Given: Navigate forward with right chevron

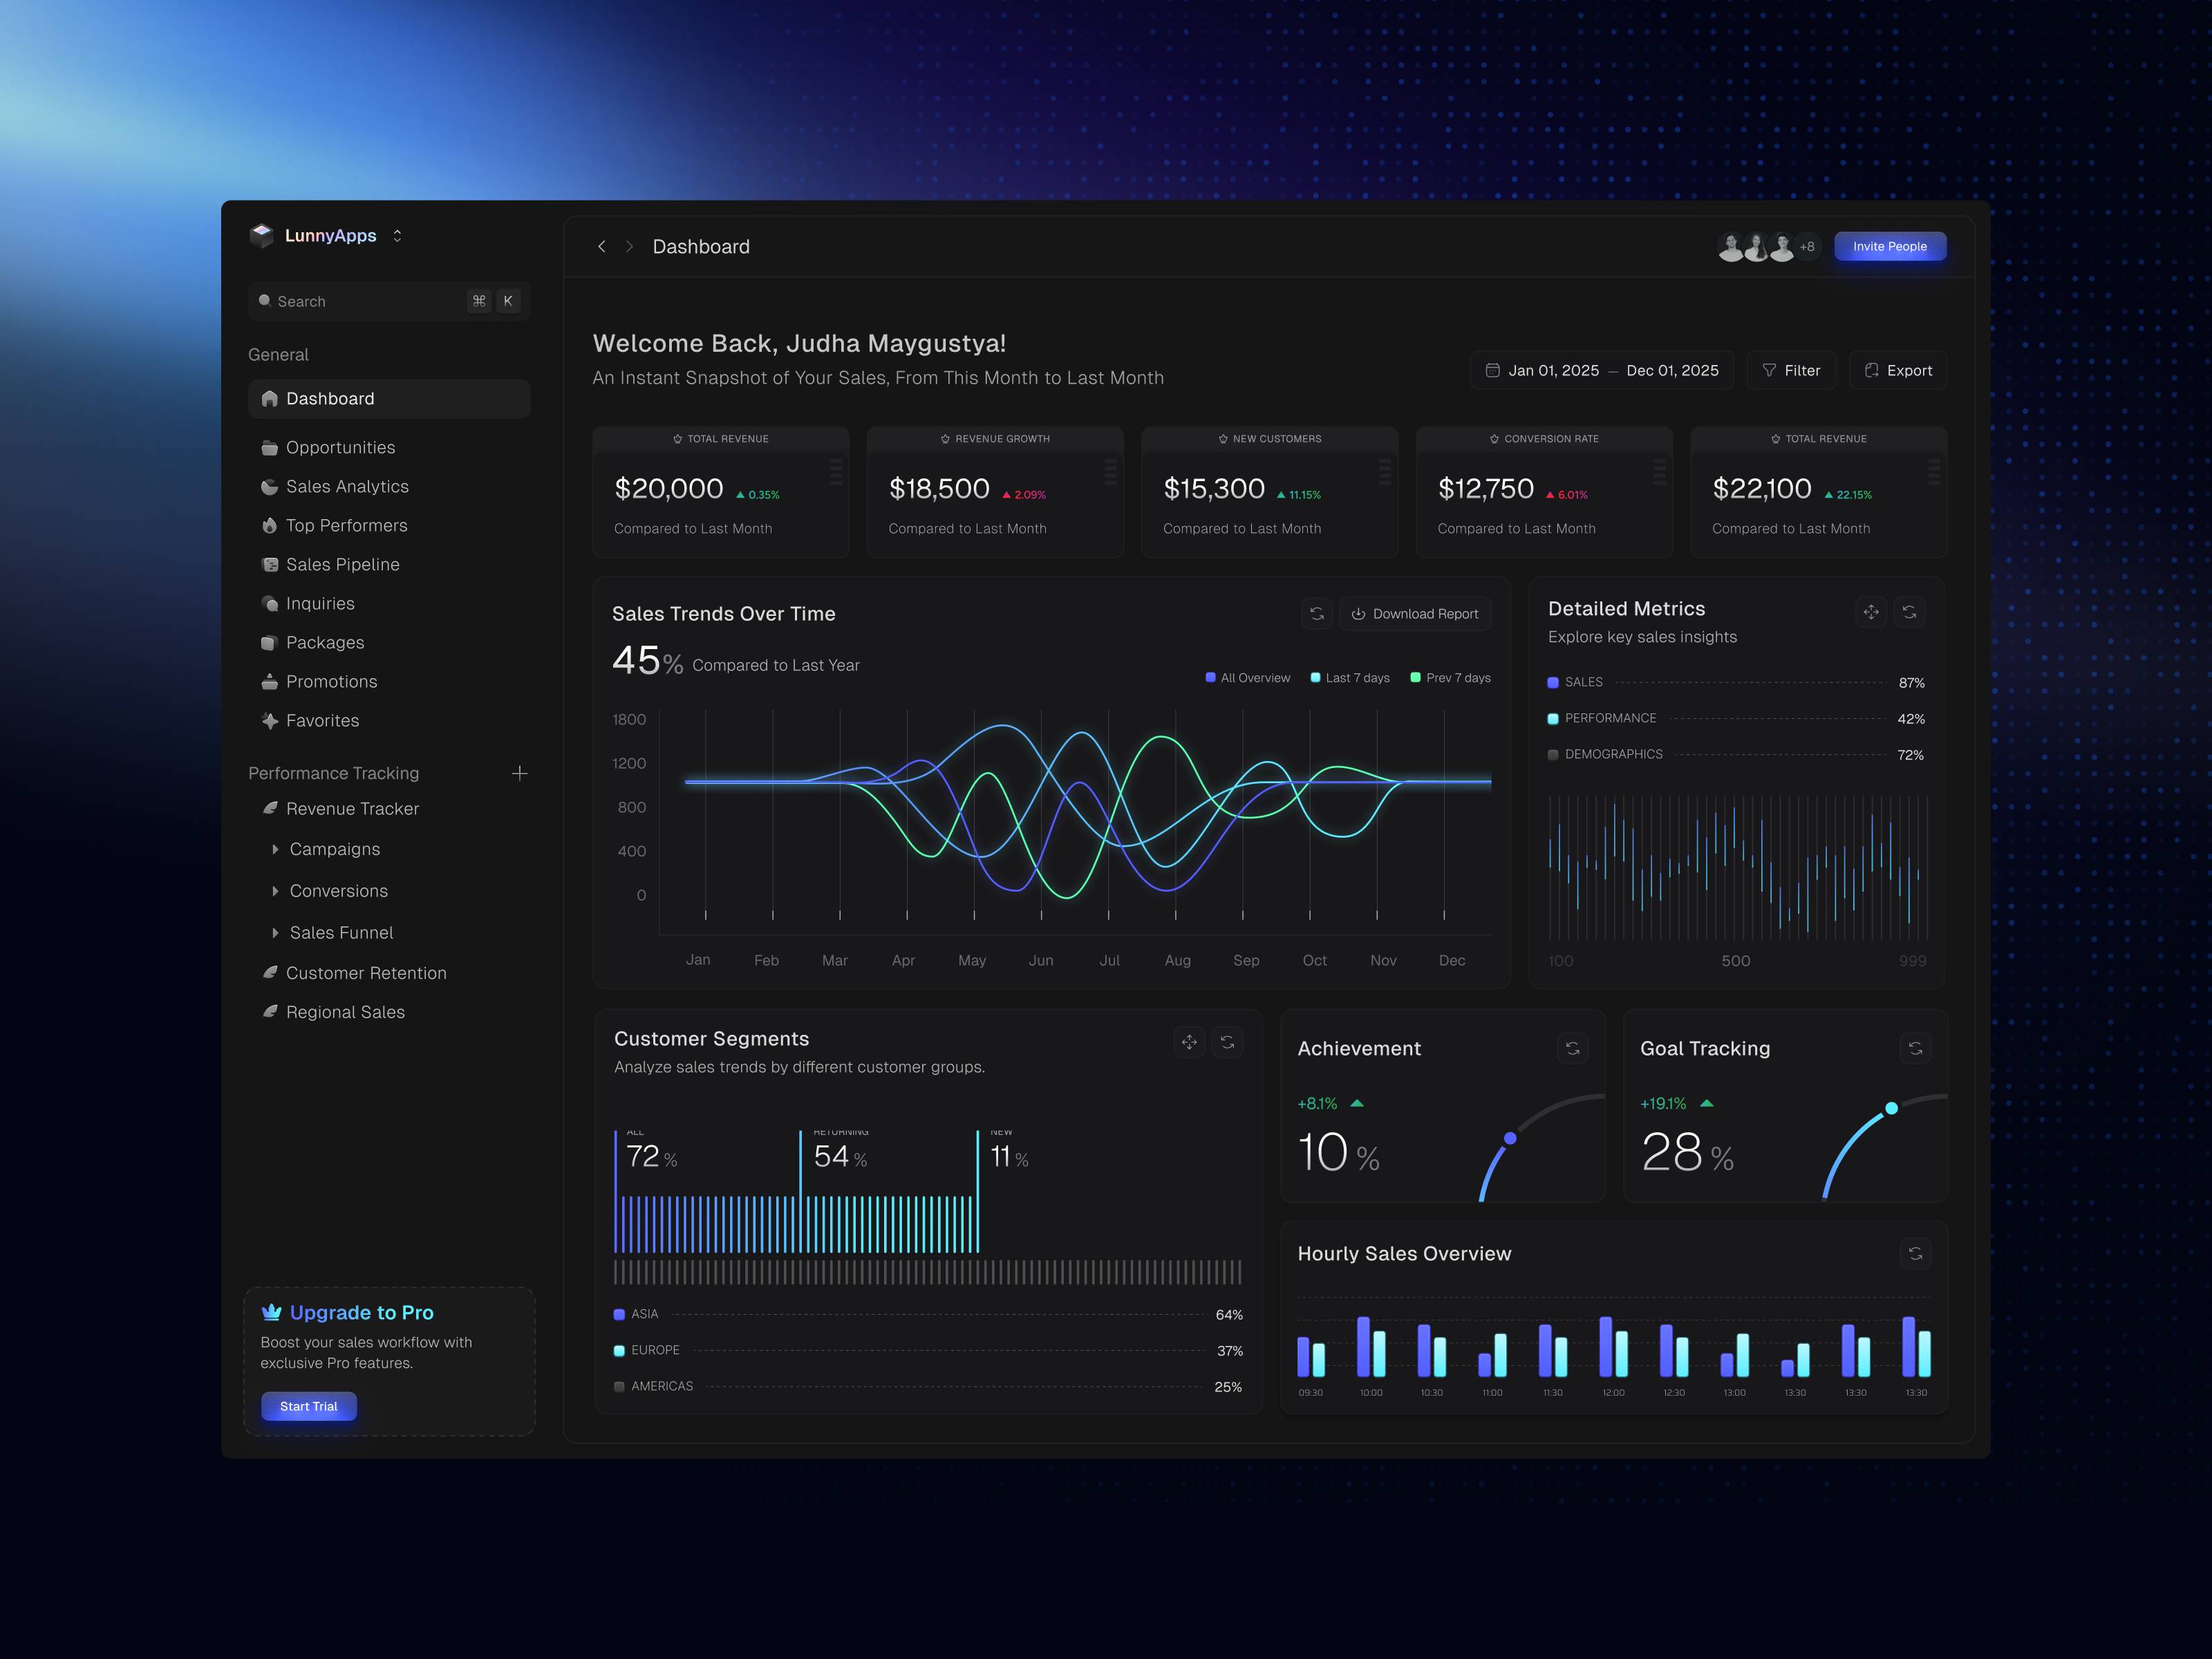Looking at the screenshot, I should pos(629,246).
